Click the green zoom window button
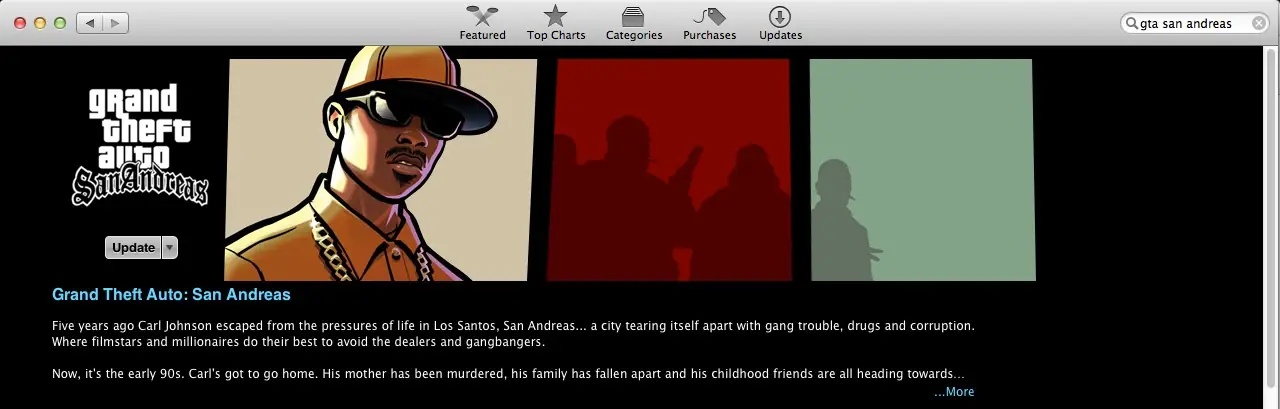 click(x=60, y=22)
